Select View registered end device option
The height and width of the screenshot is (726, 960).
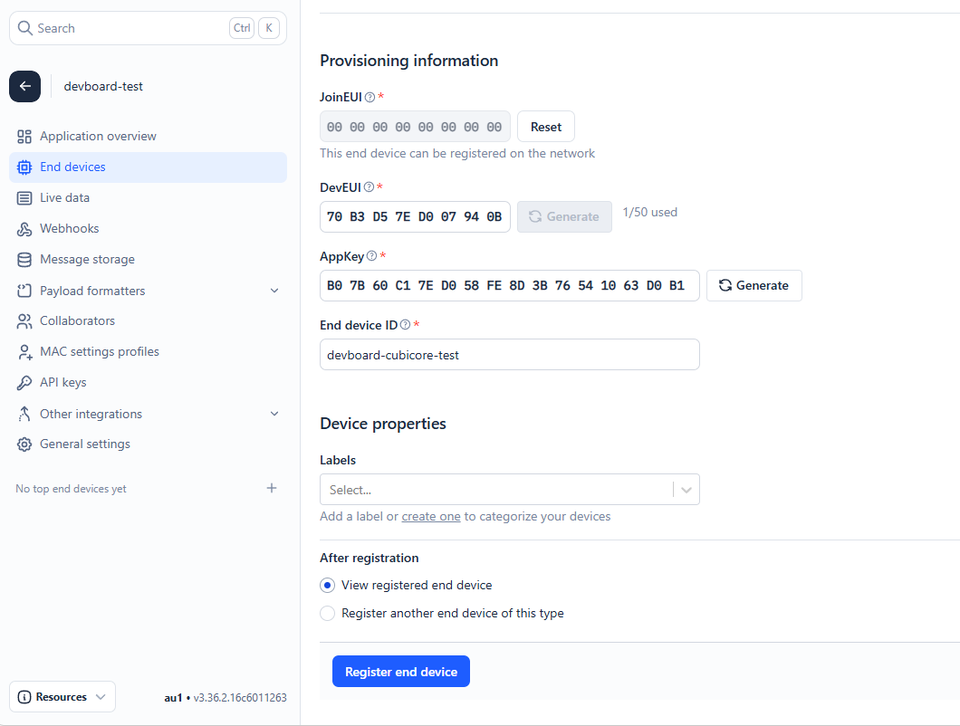click(328, 585)
